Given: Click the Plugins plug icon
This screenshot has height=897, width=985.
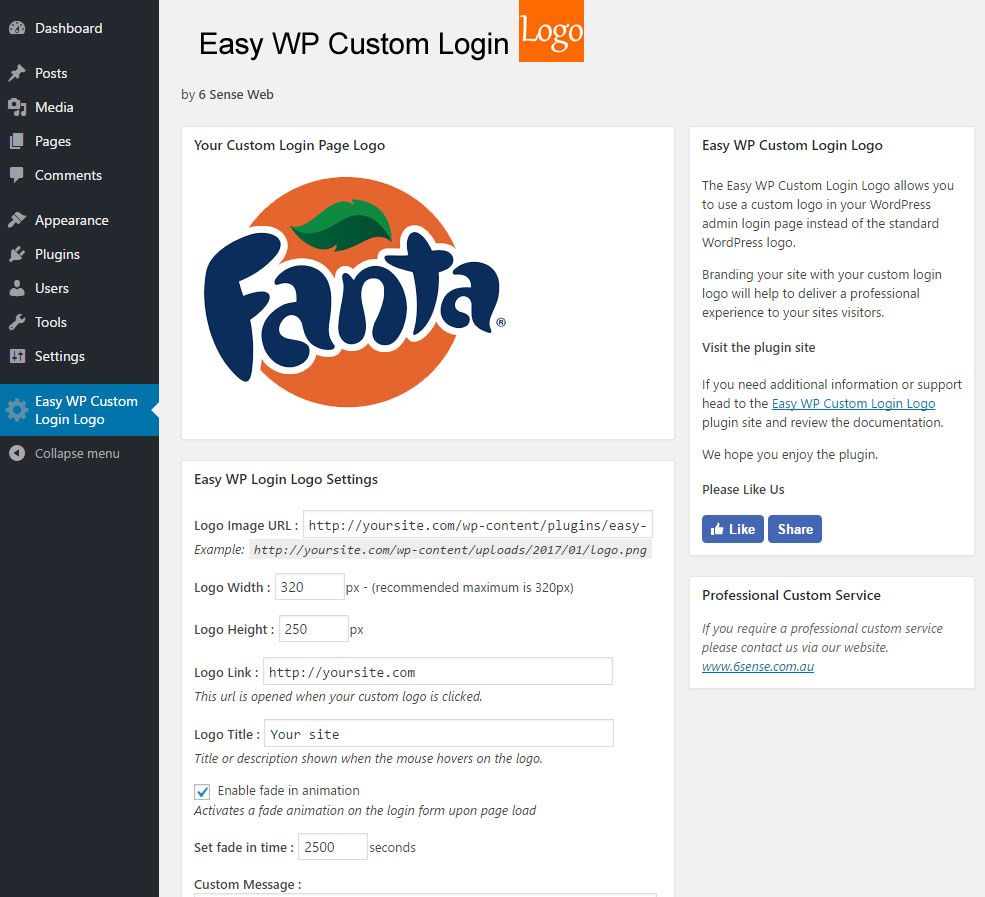Looking at the screenshot, I should pos(17,254).
